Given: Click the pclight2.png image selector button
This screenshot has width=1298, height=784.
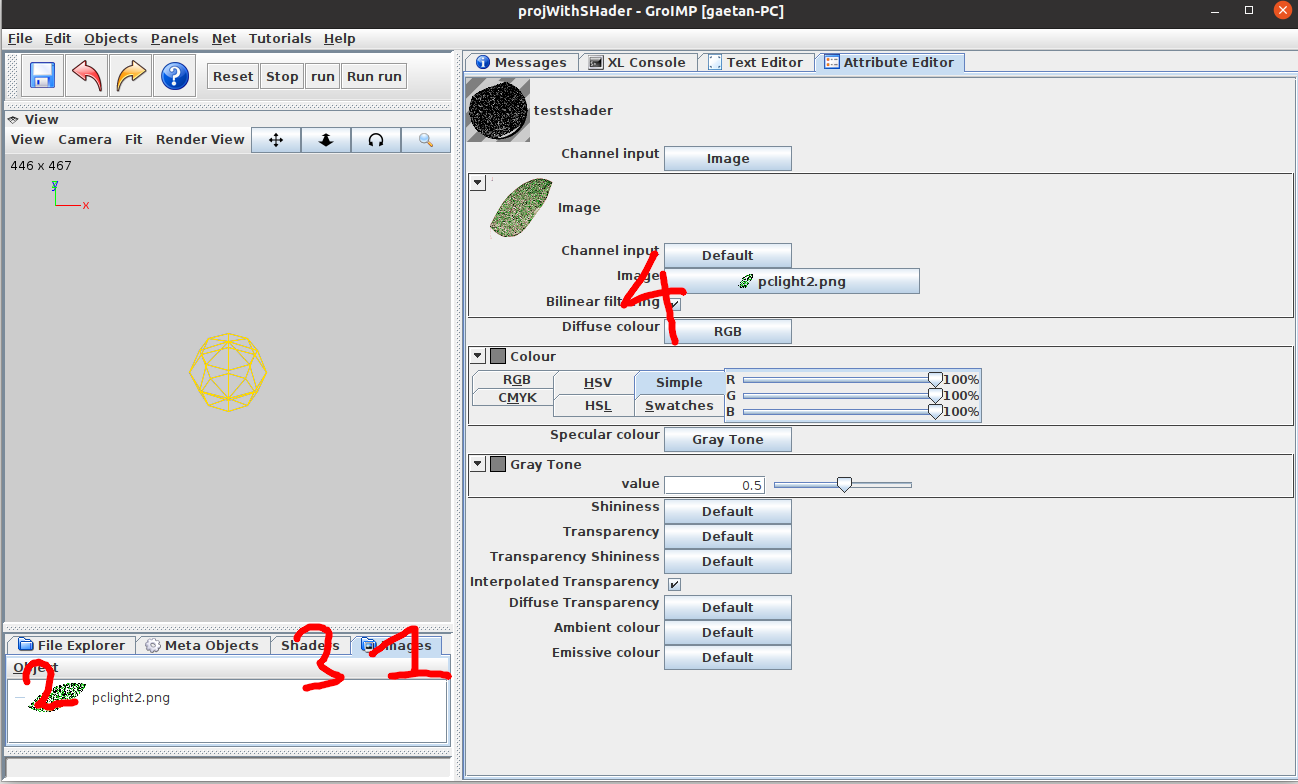Looking at the screenshot, I should (791, 281).
